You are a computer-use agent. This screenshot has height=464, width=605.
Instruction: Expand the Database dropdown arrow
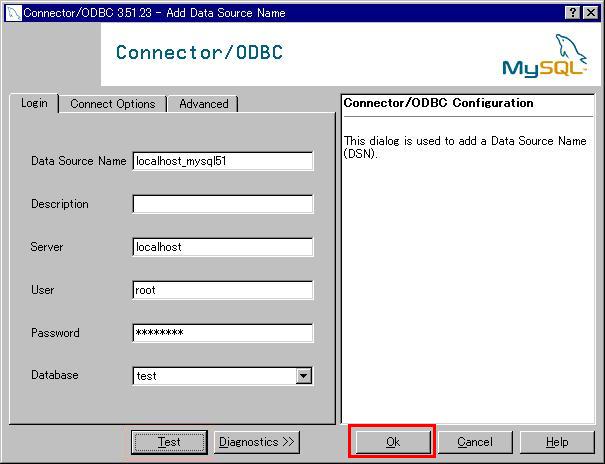coord(304,376)
